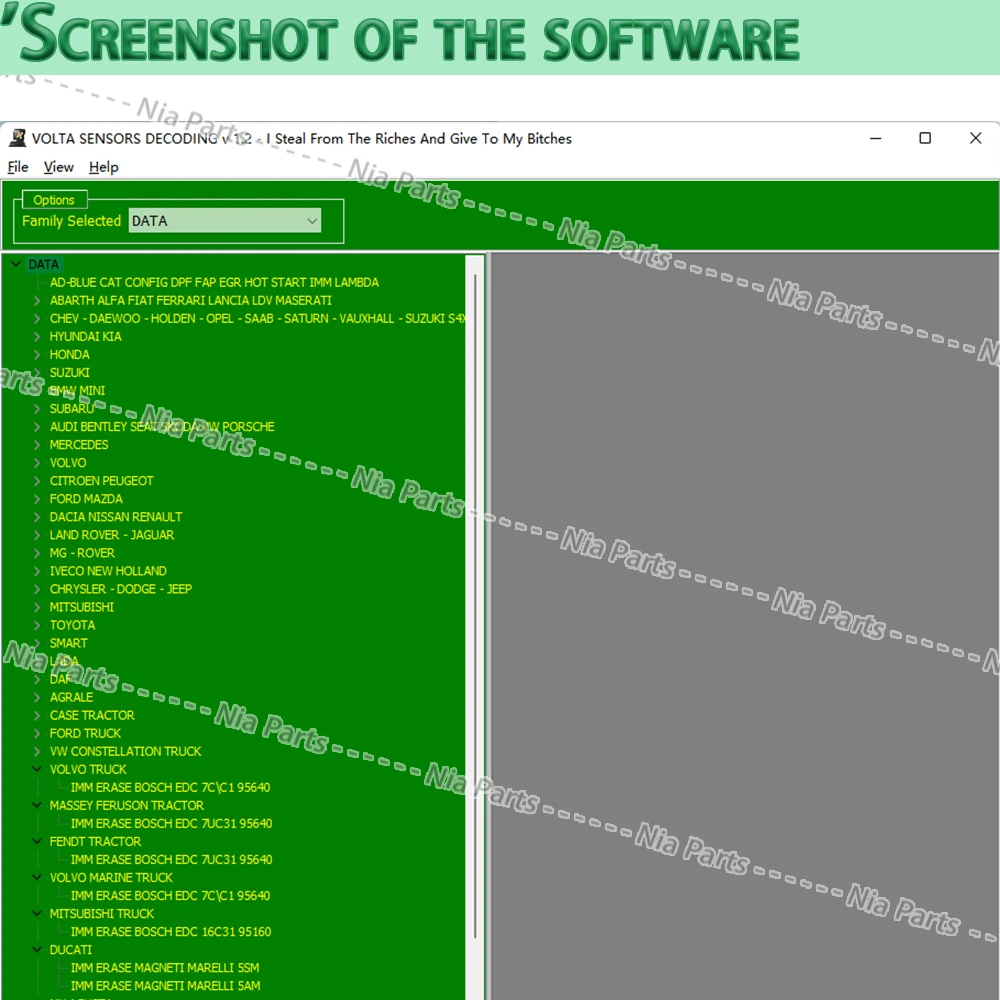Expand the IVECO NEW HOLLAND node
The height and width of the screenshot is (1000, 1000).
[x=37, y=571]
